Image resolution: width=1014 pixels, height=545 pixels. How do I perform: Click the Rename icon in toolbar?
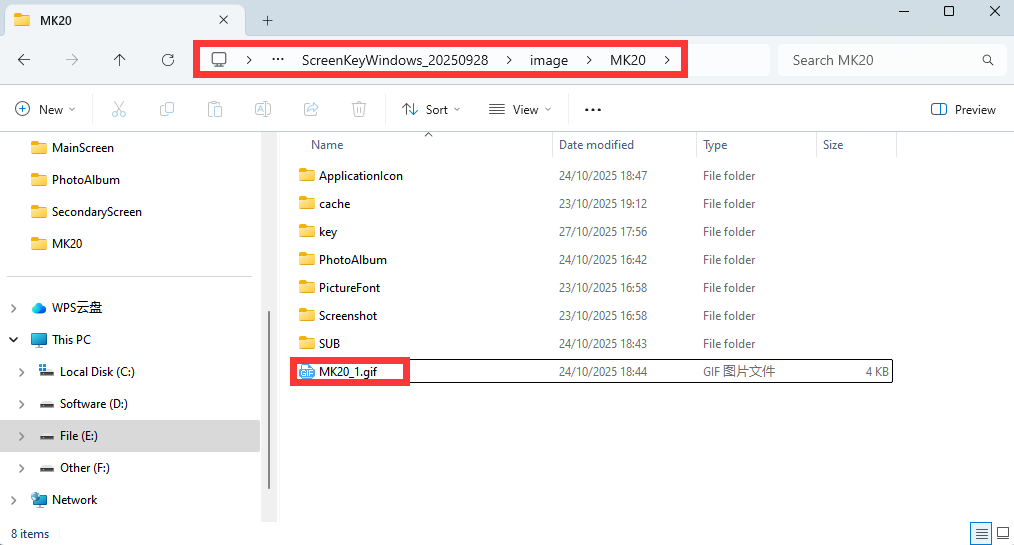click(x=262, y=109)
